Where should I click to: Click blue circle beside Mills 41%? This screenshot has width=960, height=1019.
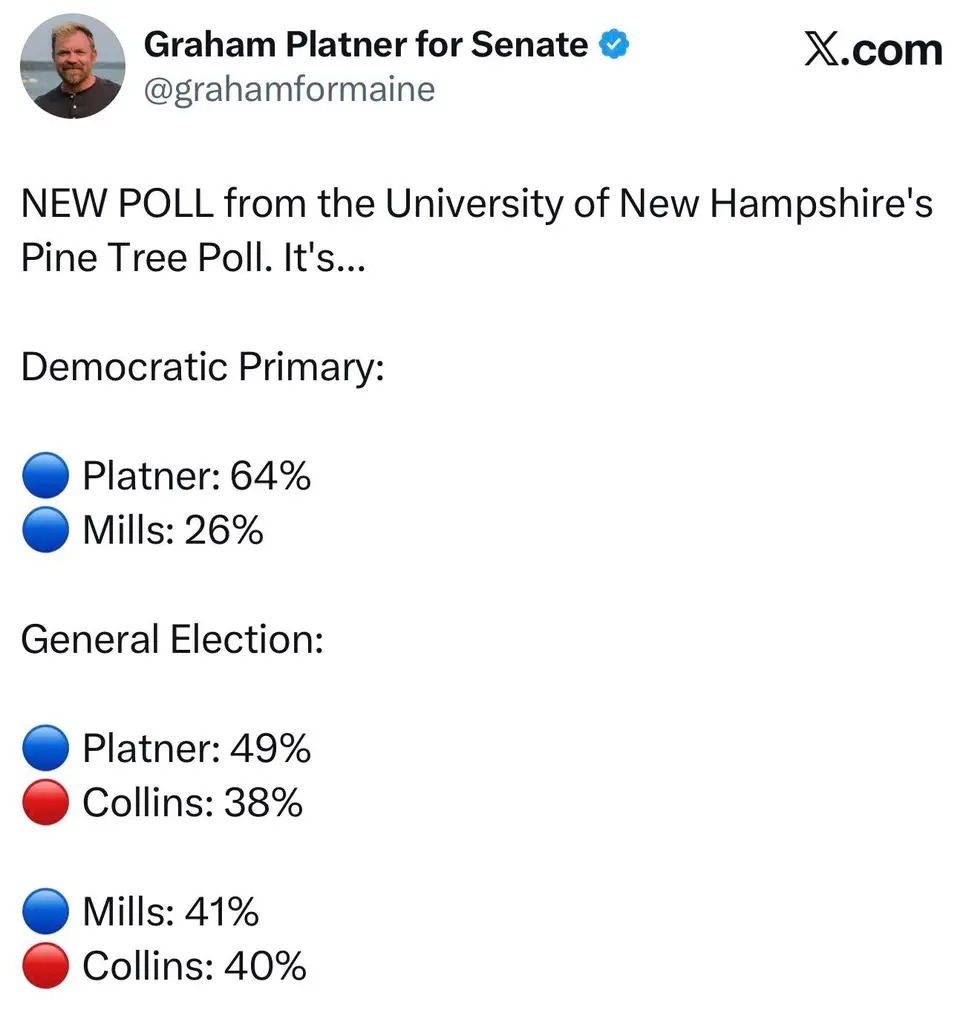tap(45, 912)
